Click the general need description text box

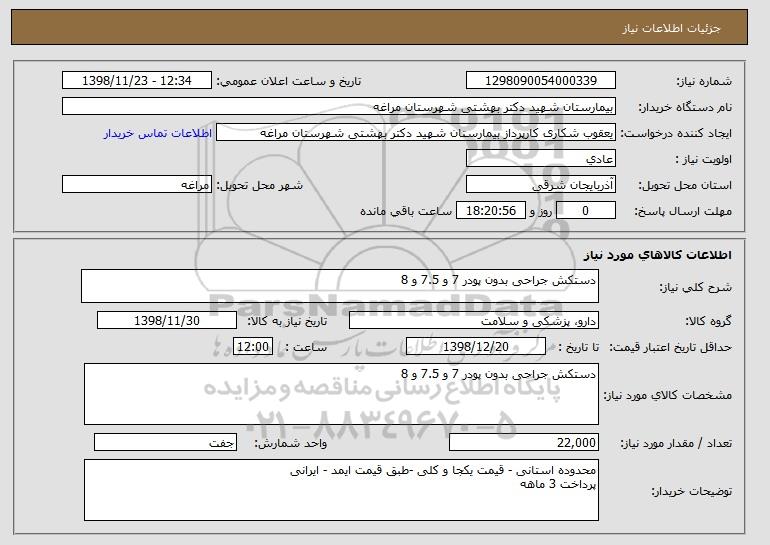click(x=340, y=286)
